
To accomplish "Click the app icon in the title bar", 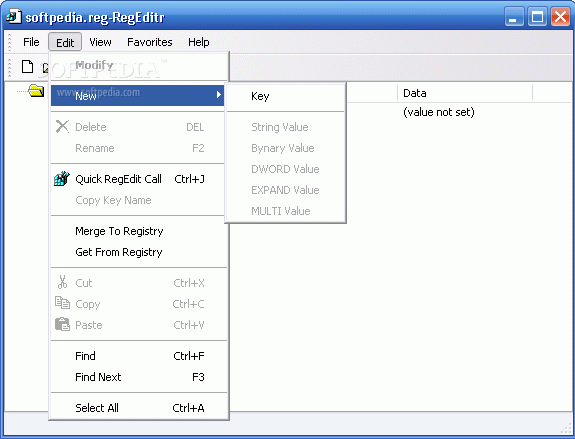I will click(14, 17).
